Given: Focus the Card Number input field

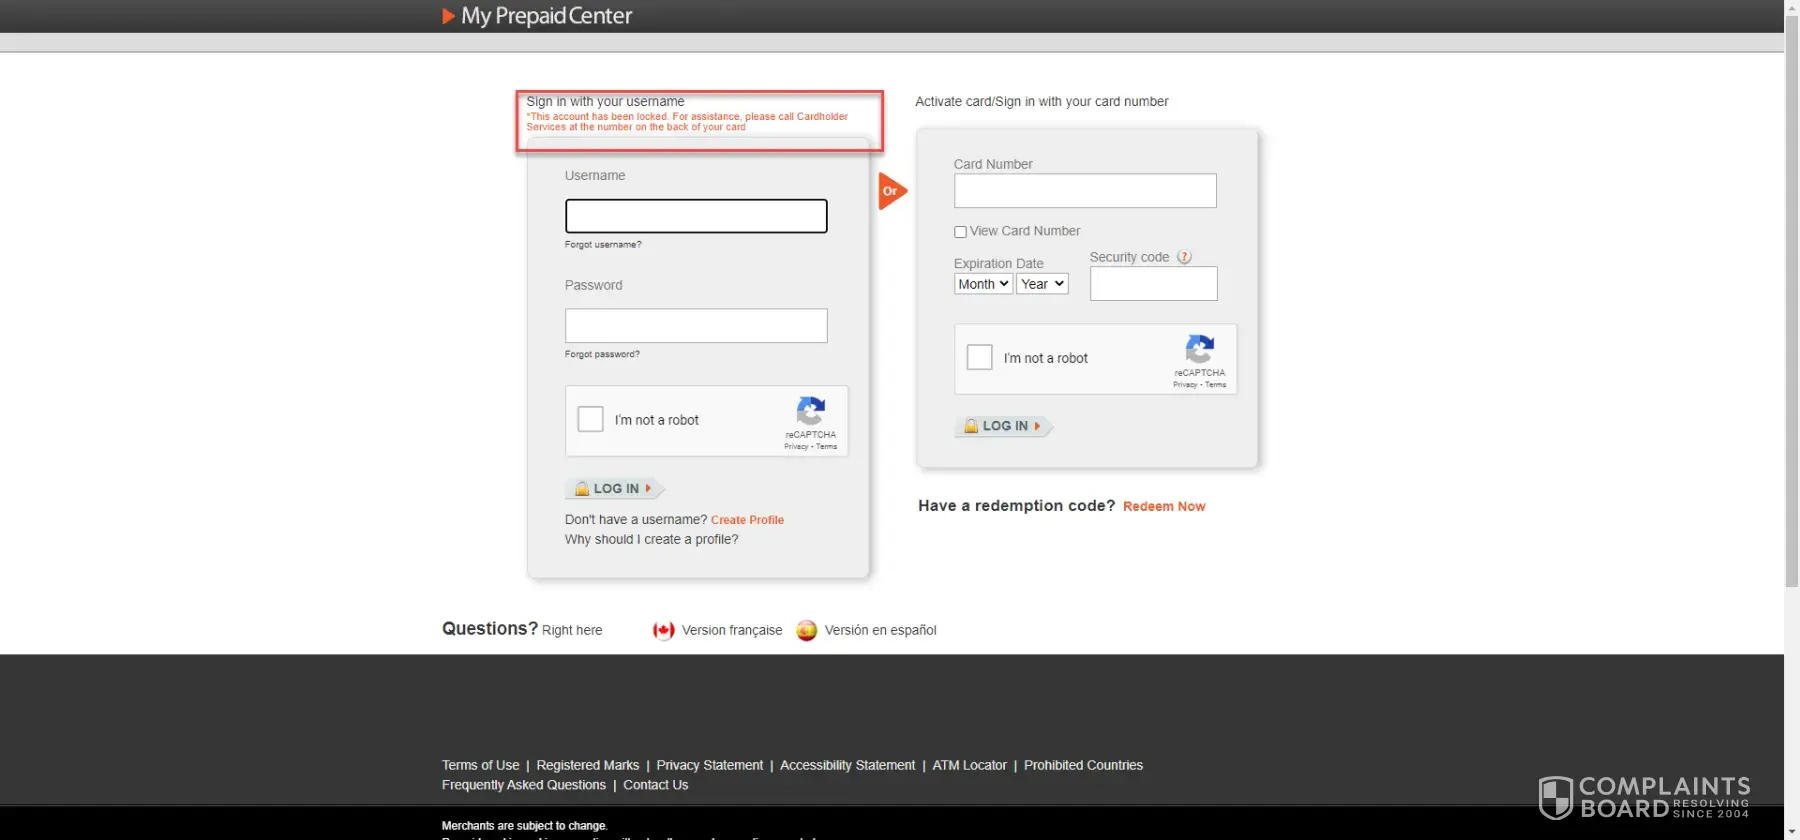Looking at the screenshot, I should 1085,191.
